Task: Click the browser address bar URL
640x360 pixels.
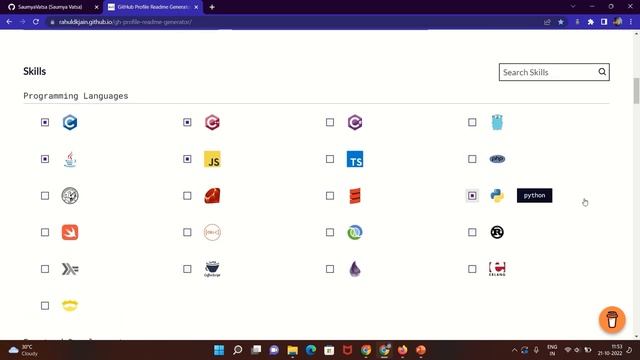Action: click(125, 22)
